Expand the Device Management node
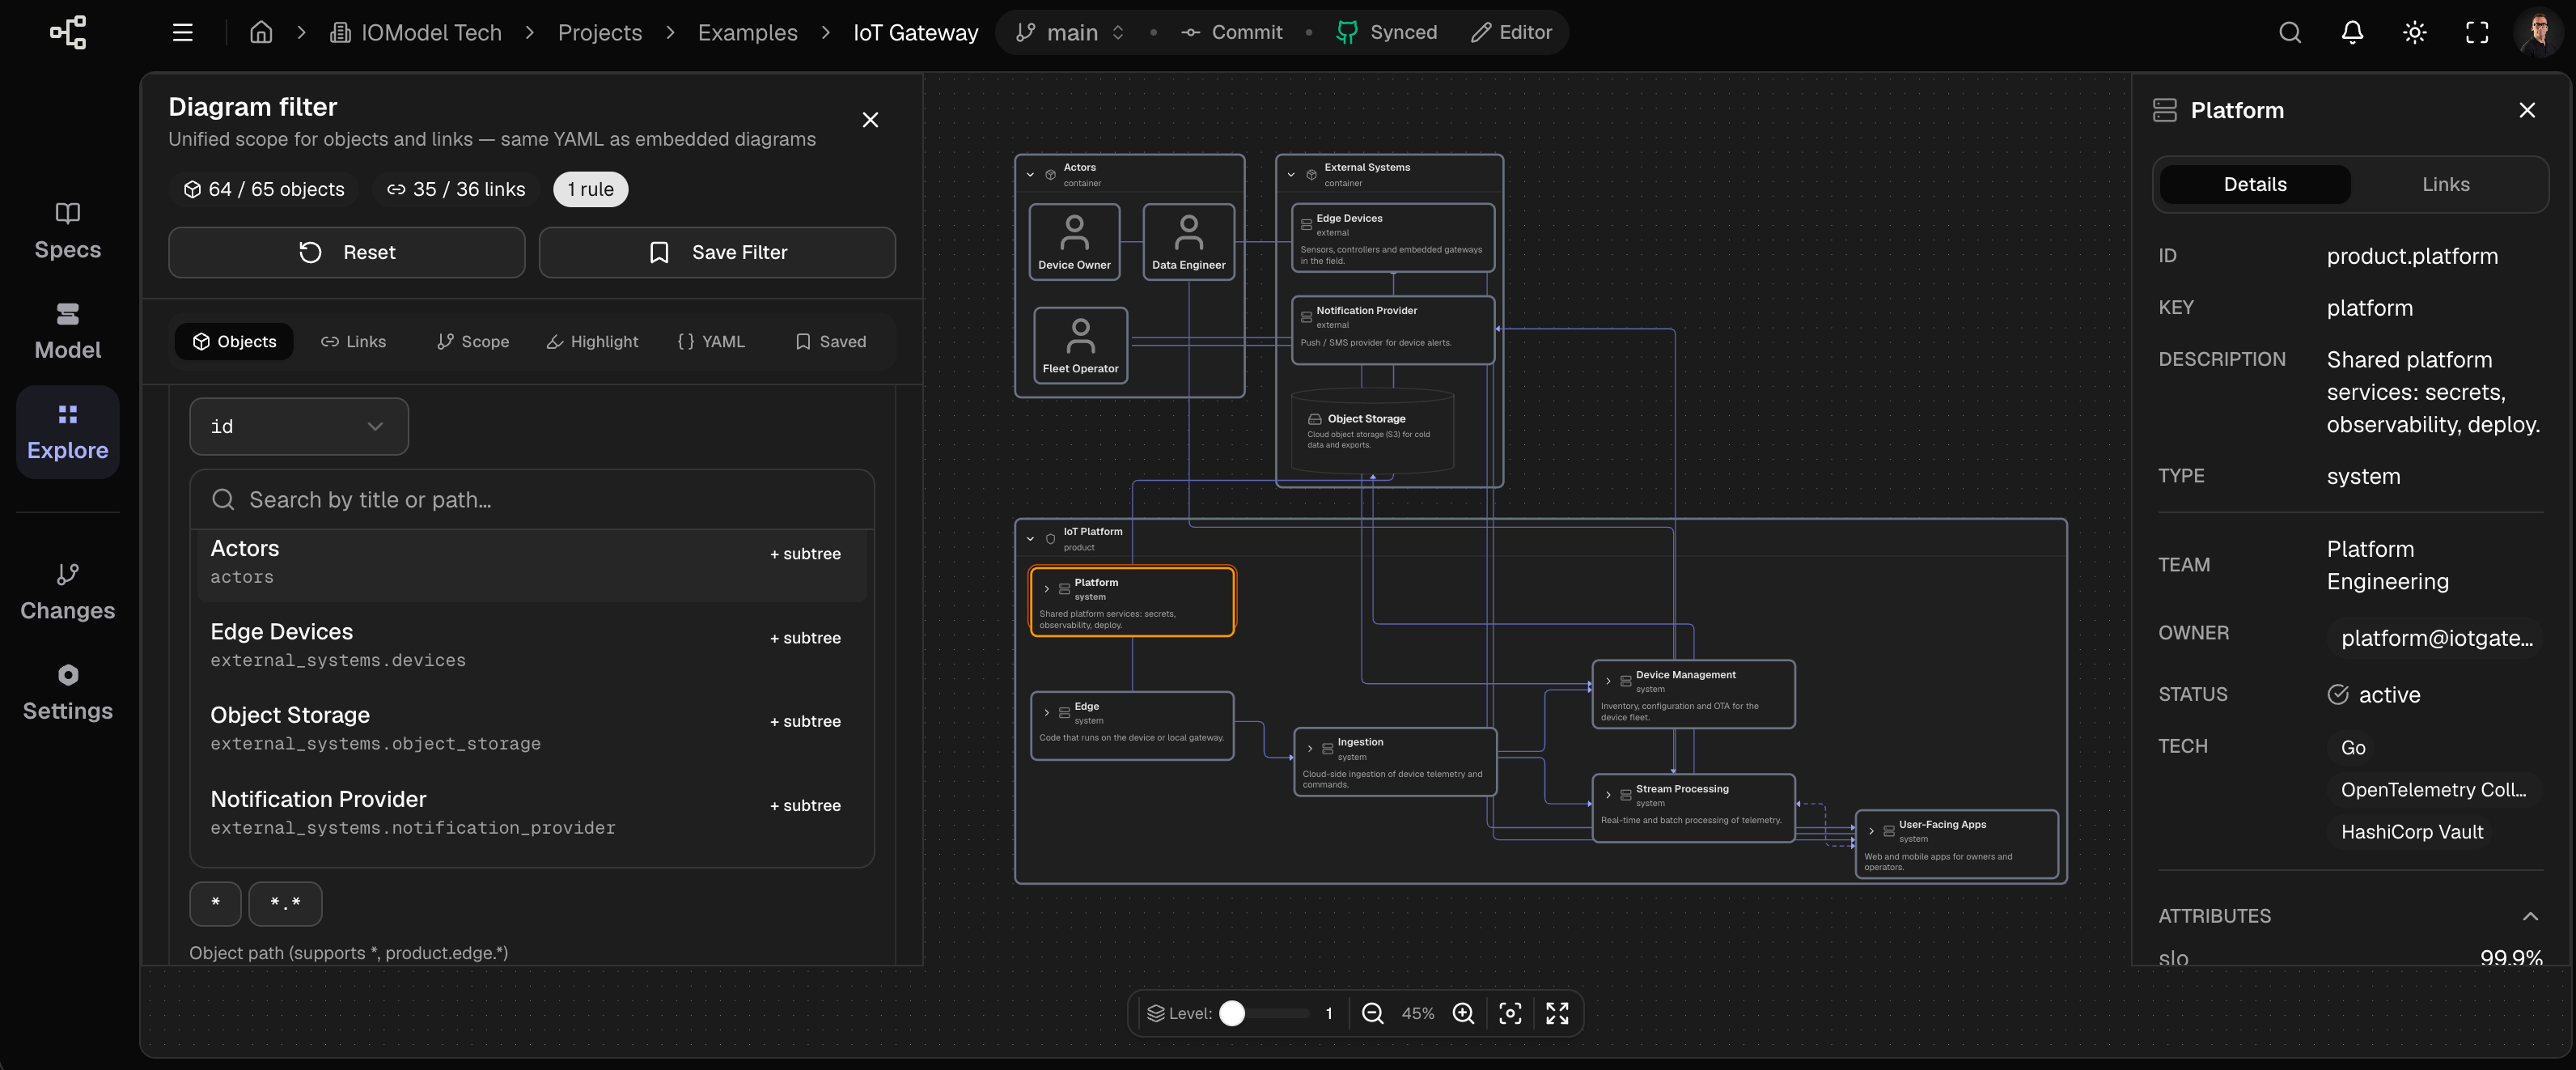 tap(1608, 681)
